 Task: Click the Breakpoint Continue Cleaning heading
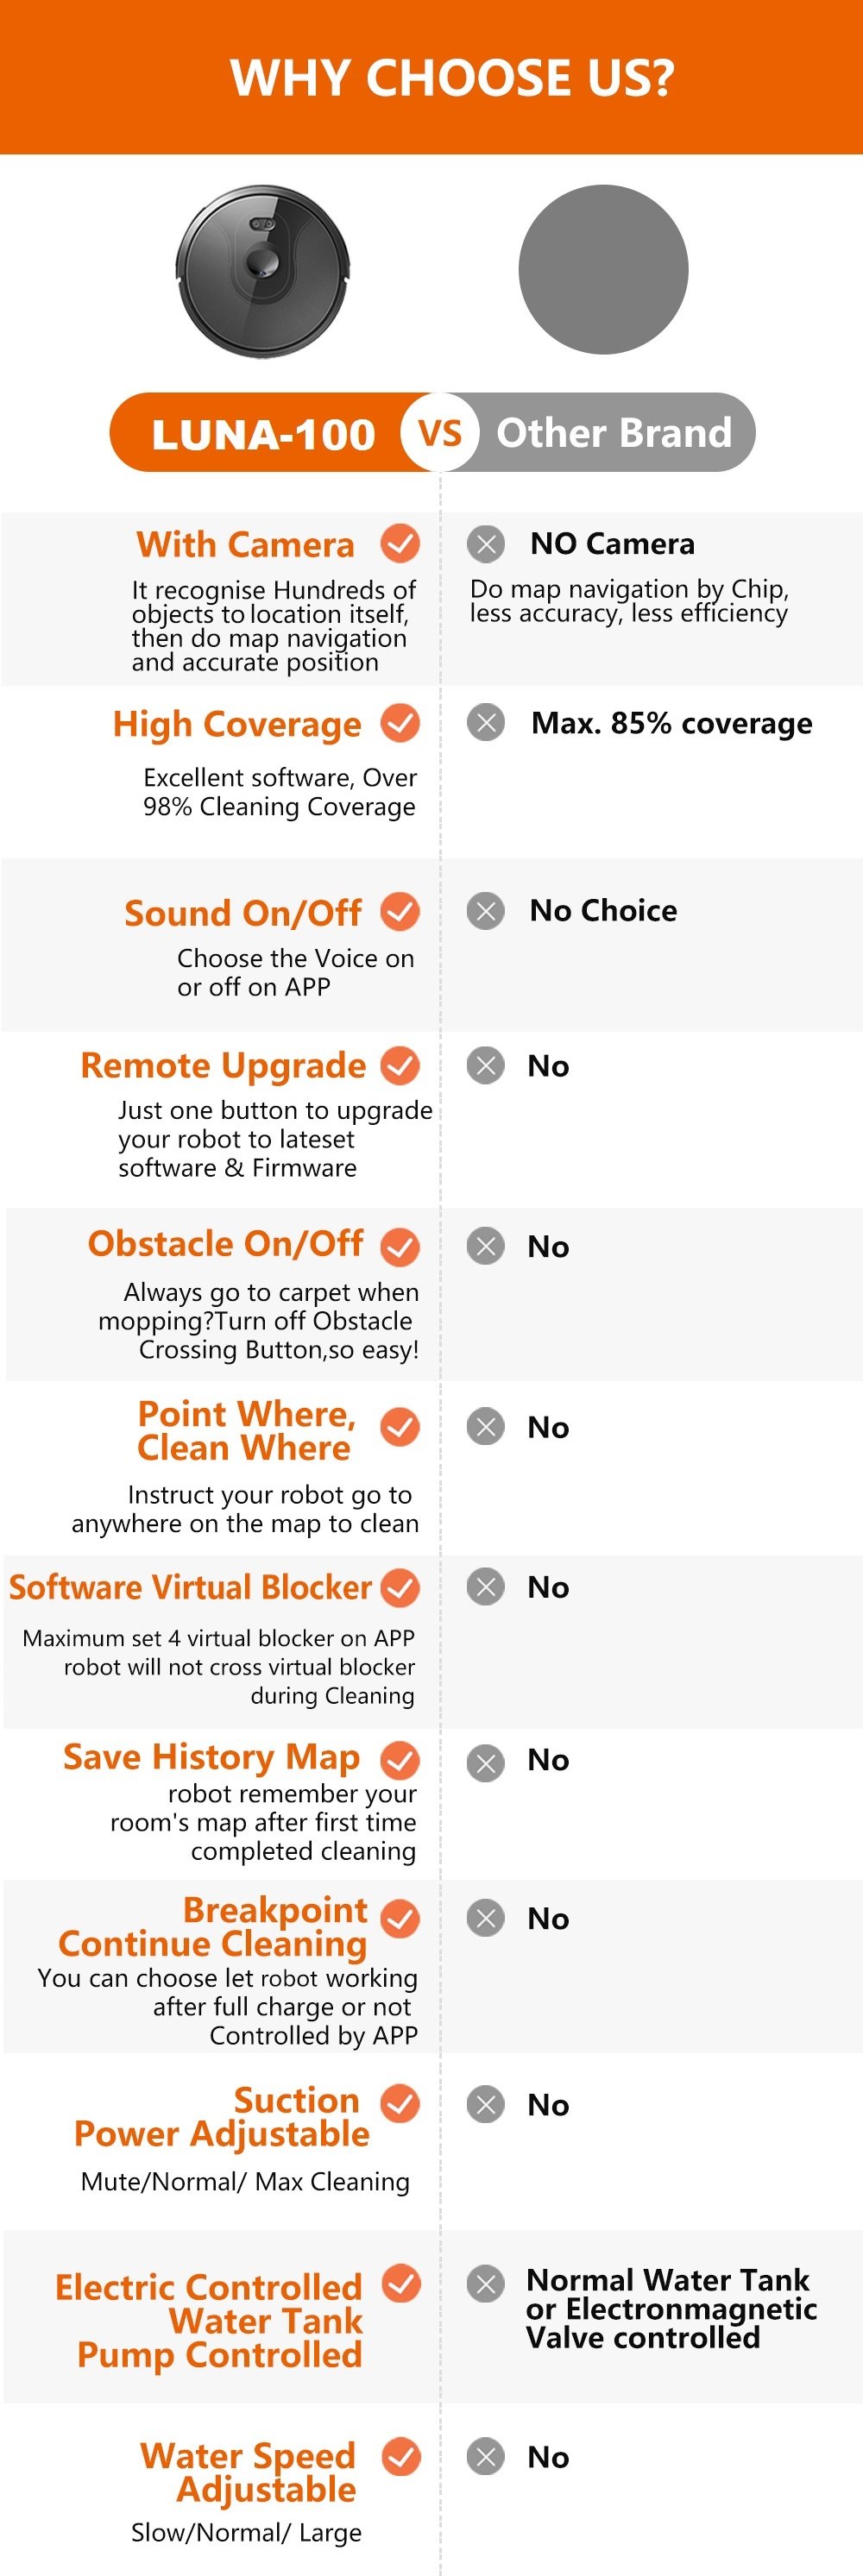pyautogui.click(x=213, y=1927)
